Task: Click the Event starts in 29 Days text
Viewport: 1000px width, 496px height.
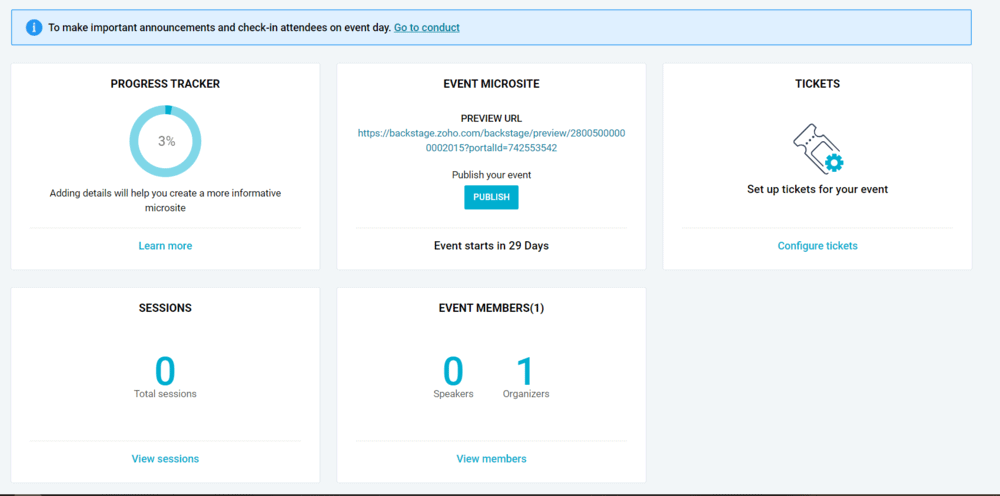Action: pyautogui.click(x=491, y=245)
